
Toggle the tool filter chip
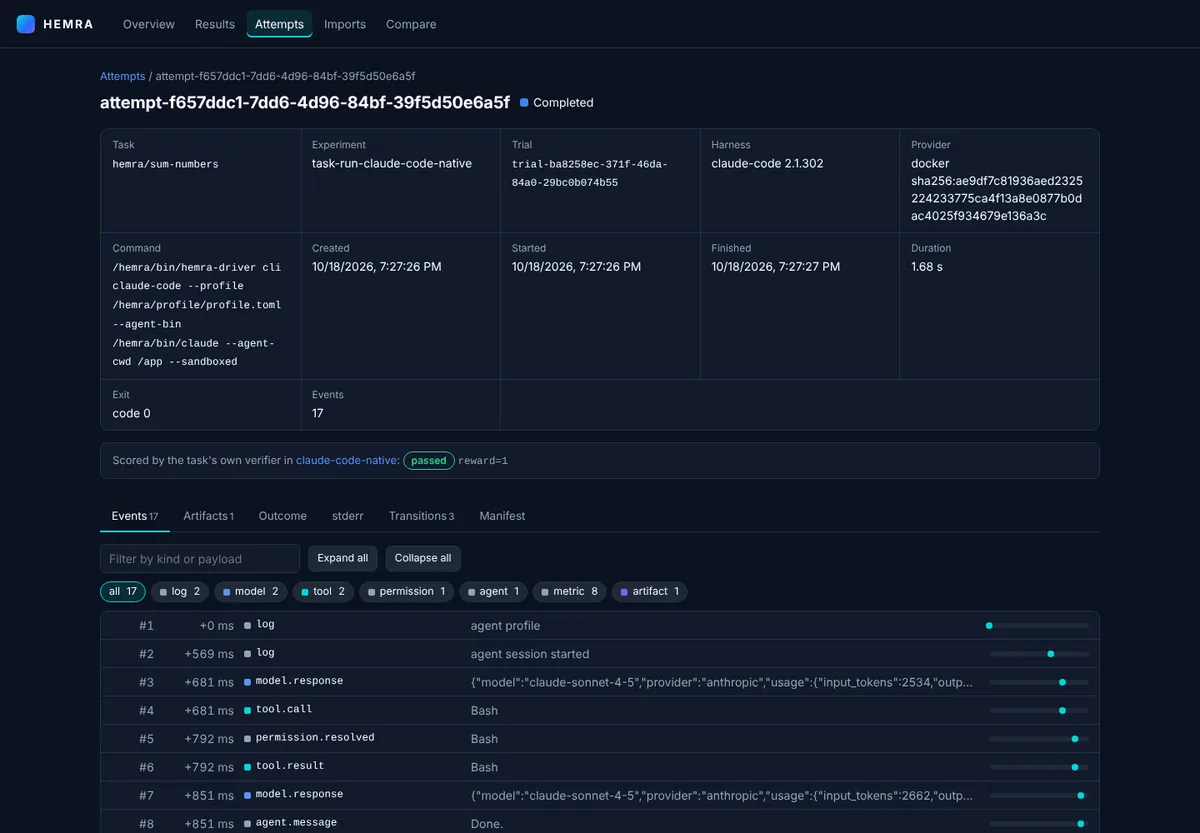pyautogui.click(x=323, y=592)
